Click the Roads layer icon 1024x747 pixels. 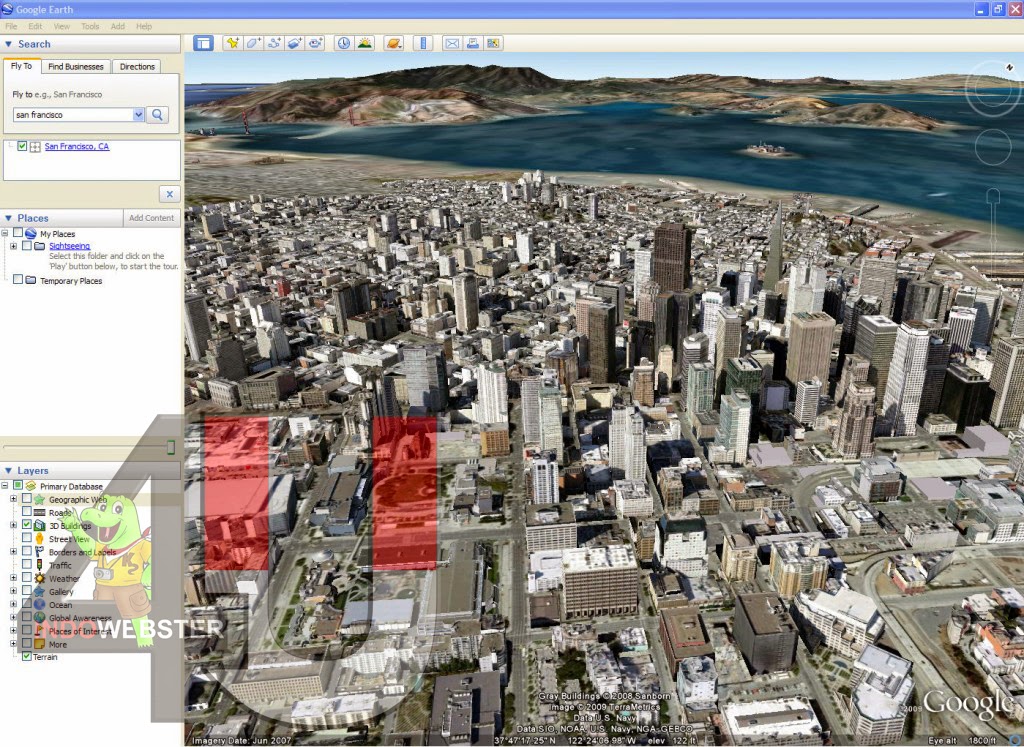click(39, 513)
